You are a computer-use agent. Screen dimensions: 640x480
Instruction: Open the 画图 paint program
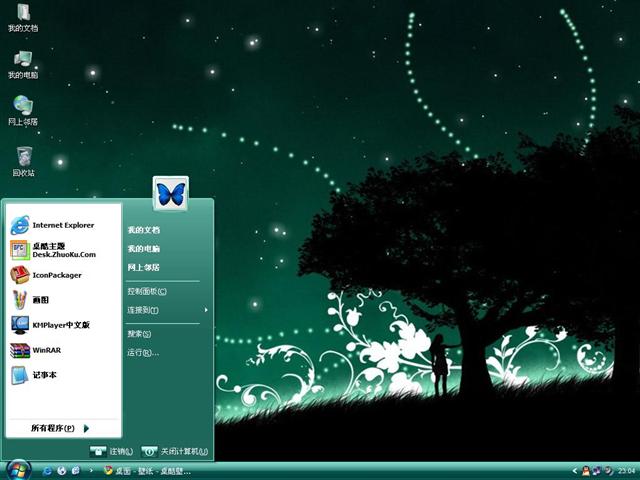(40, 300)
